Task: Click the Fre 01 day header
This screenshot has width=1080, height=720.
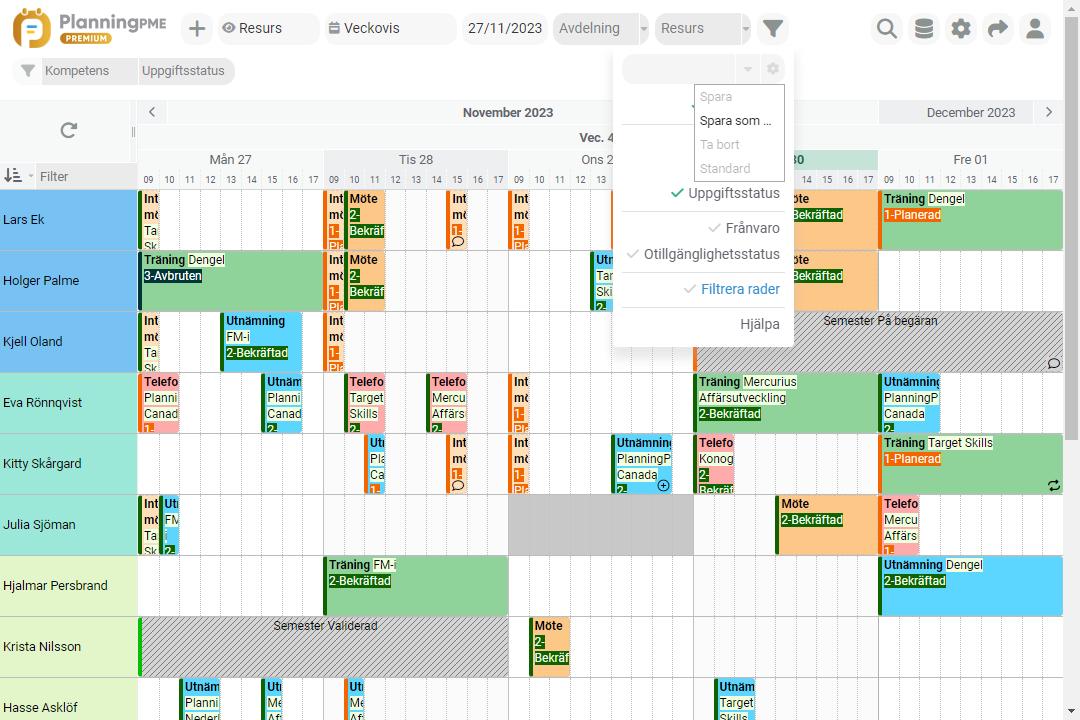Action: pyautogui.click(x=970, y=160)
